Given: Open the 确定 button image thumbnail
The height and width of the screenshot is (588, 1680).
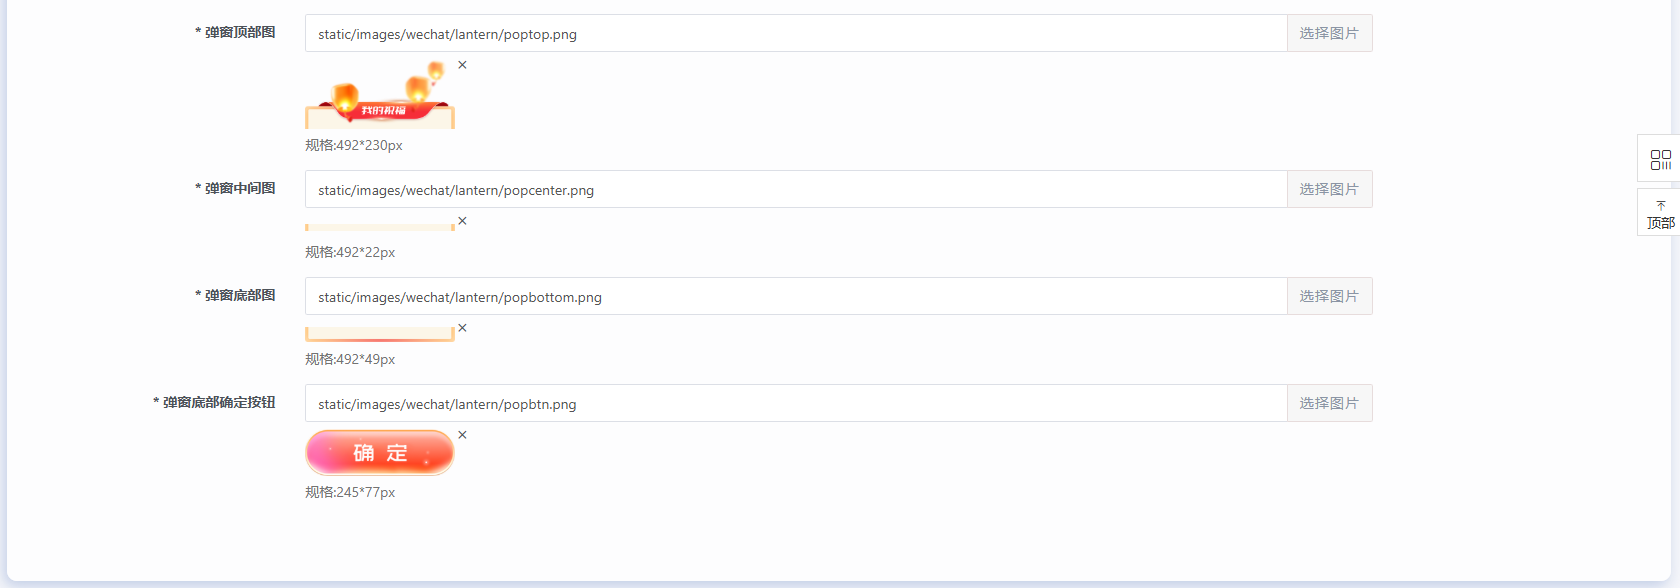Looking at the screenshot, I should point(380,453).
